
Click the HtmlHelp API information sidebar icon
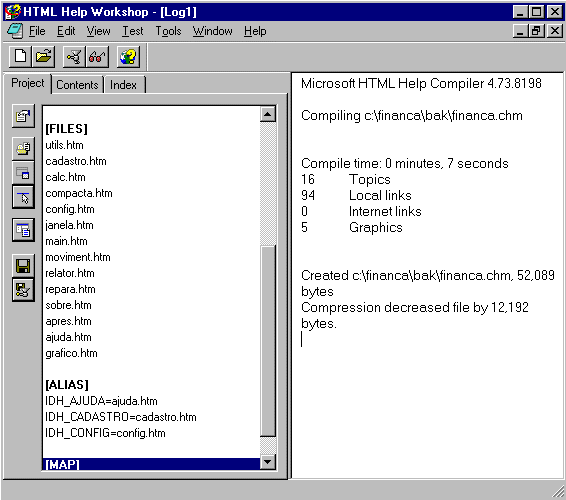(x=23, y=197)
